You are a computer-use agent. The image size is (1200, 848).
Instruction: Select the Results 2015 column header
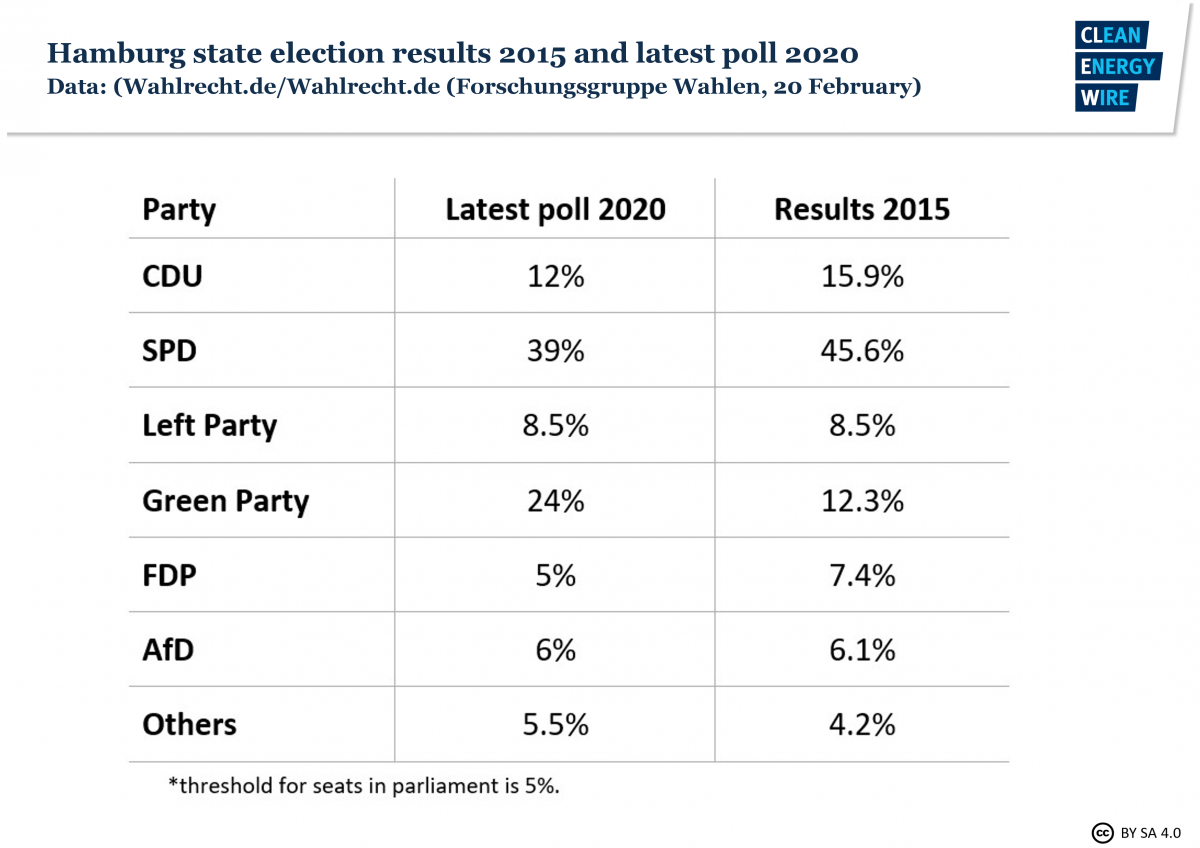coord(861,210)
